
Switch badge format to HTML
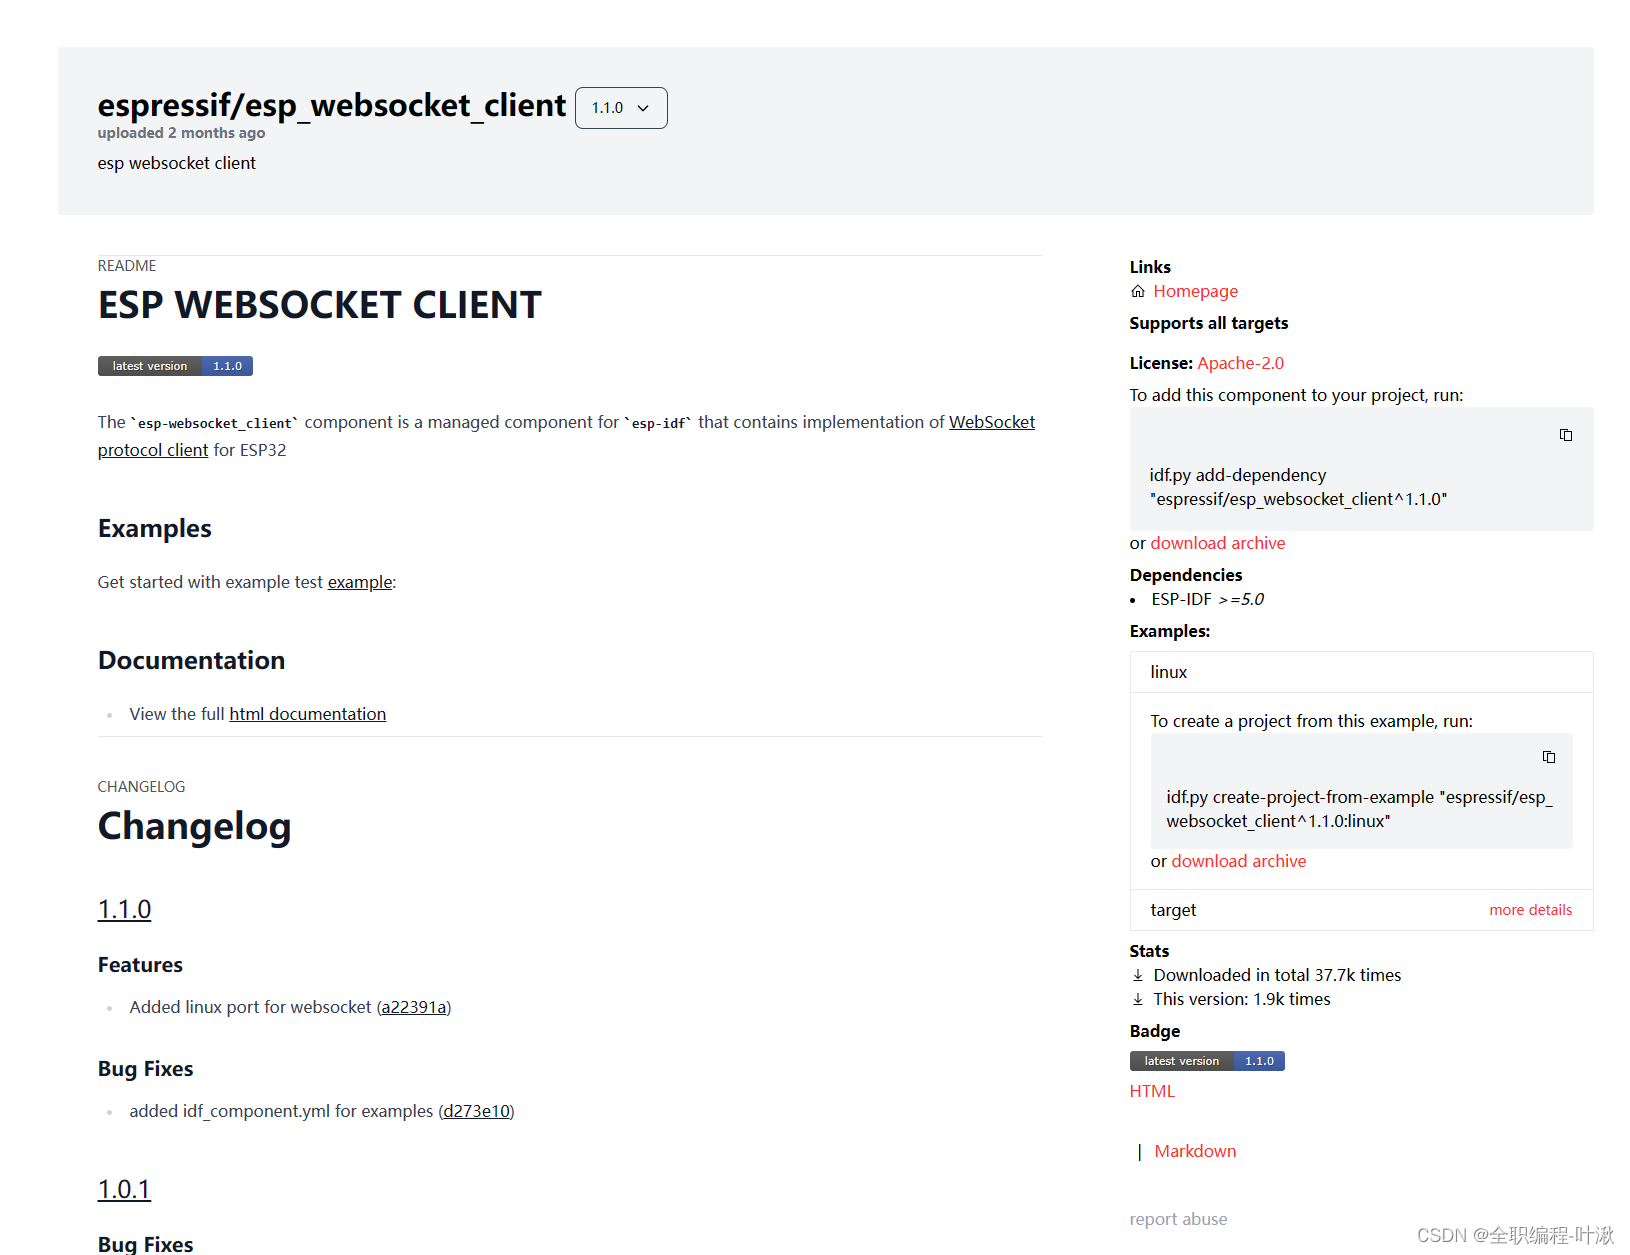click(1151, 1090)
